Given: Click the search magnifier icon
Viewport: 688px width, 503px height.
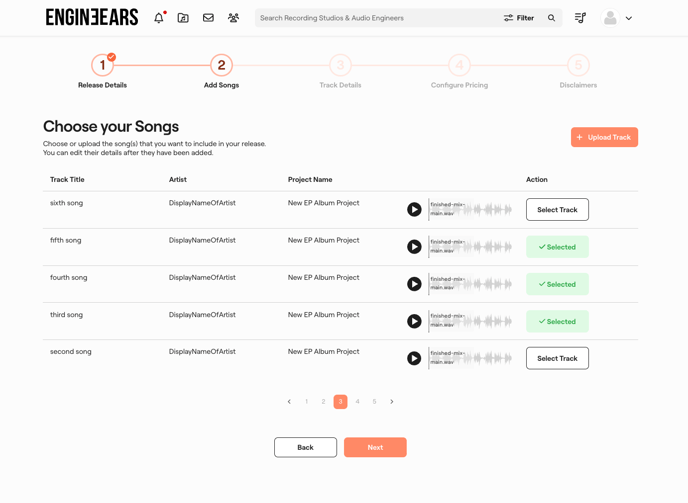Looking at the screenshot, I should click(551, 18).
